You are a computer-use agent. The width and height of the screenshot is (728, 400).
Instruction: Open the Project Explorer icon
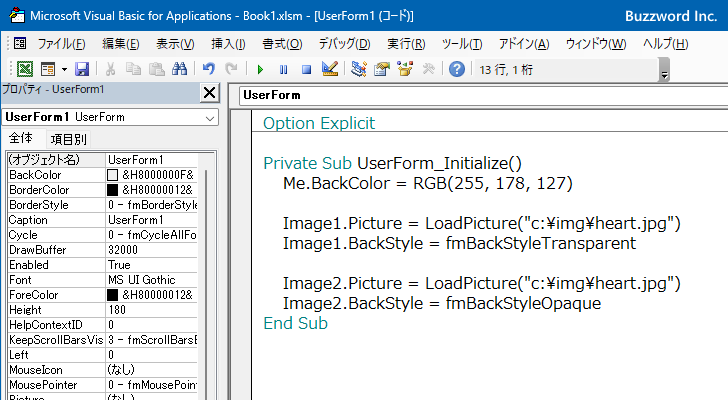358,69
